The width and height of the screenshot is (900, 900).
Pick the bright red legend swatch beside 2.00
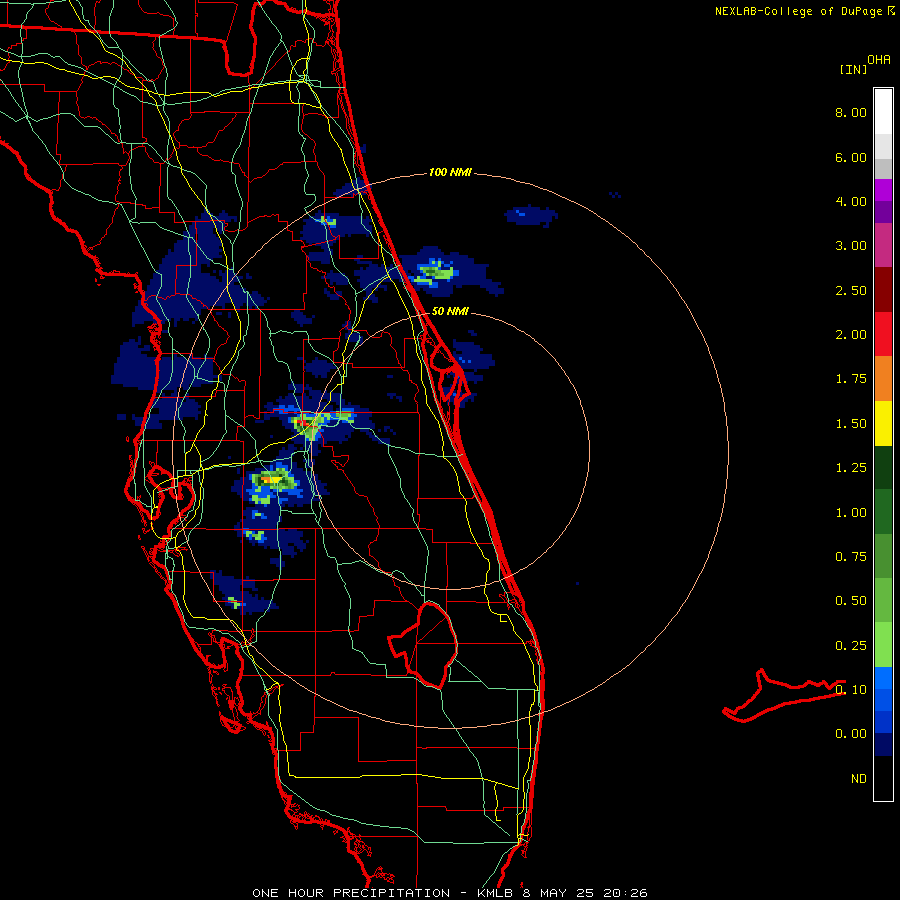point(883,335)
